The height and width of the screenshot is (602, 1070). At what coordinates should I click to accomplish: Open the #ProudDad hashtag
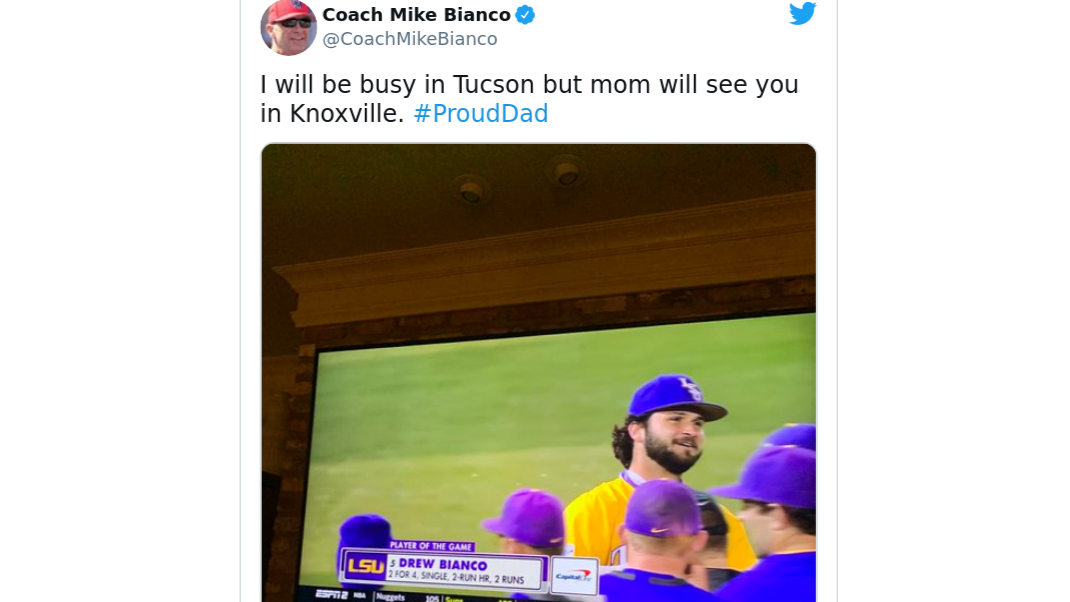pos(481,114)
